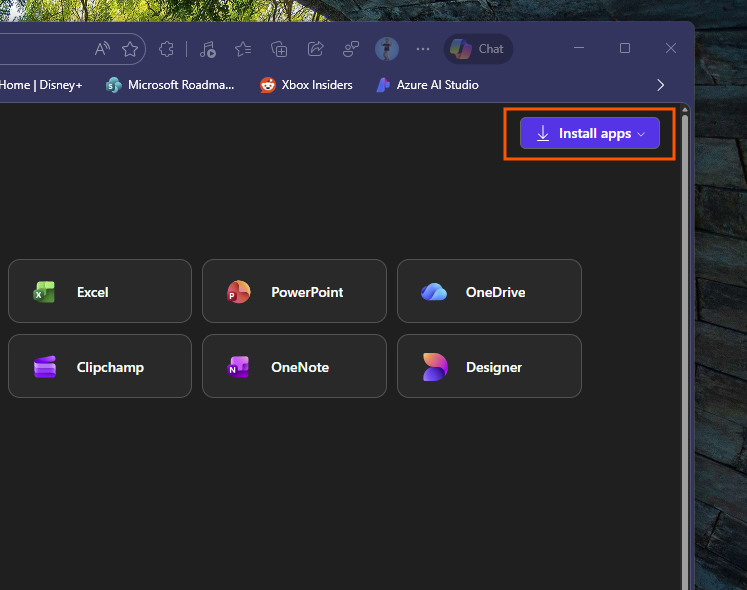
Task: Open the Clipchamp app tile
Action: (x=100, y=366)
